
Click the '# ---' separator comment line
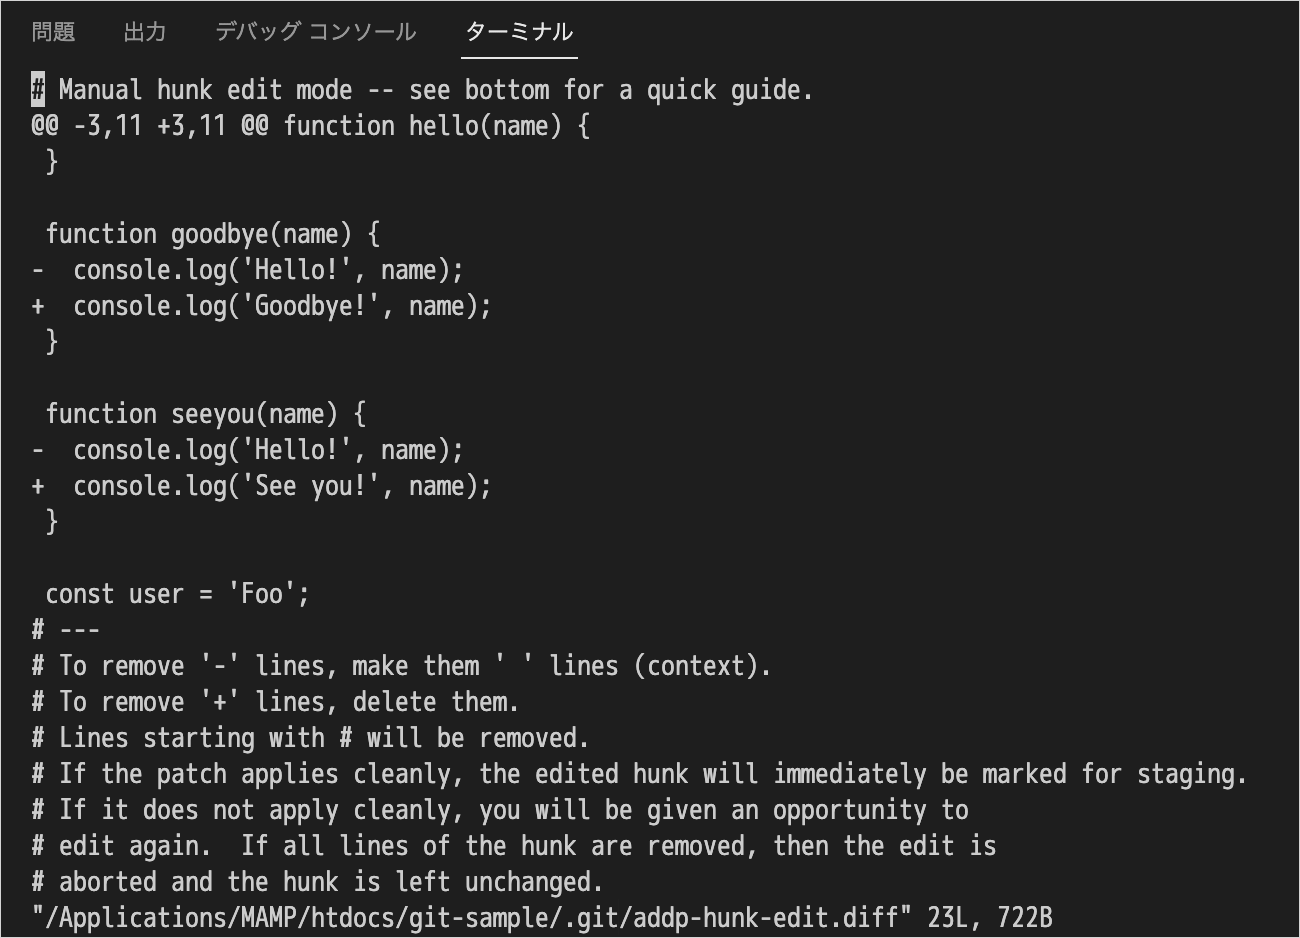(x=65, y=630)
